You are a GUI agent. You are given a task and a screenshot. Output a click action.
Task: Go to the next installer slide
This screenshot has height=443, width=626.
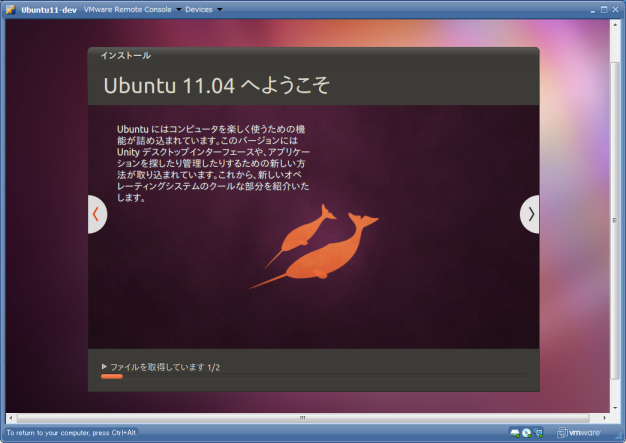(530, 214)
